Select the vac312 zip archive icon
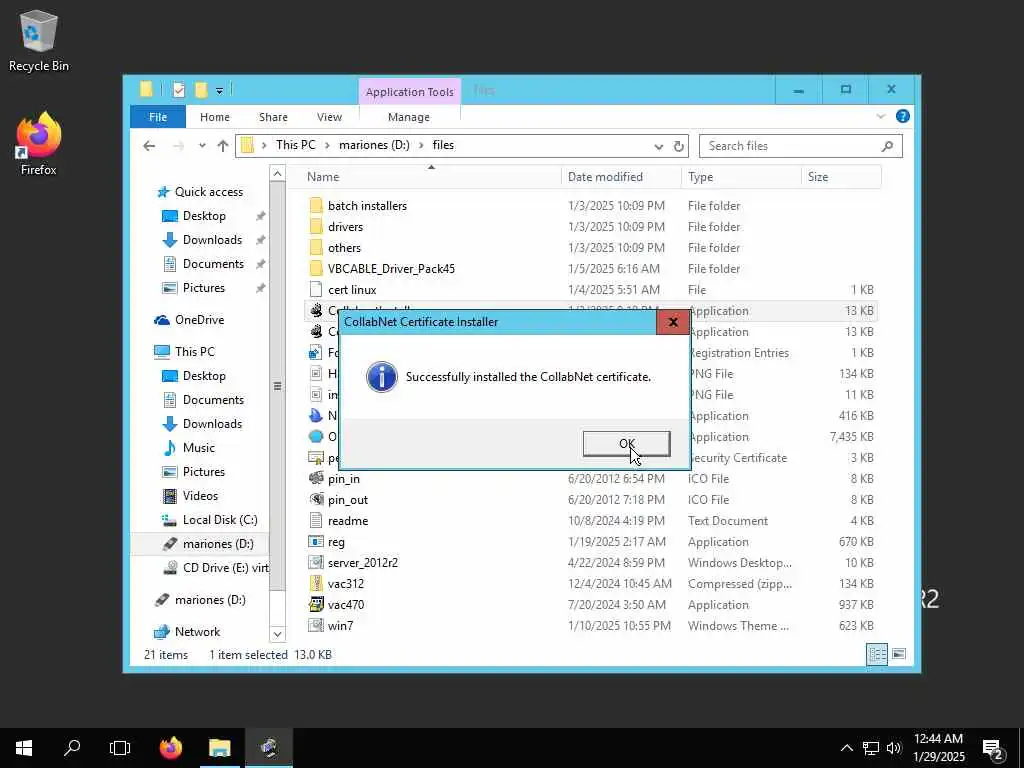 [x=316, y=583]
